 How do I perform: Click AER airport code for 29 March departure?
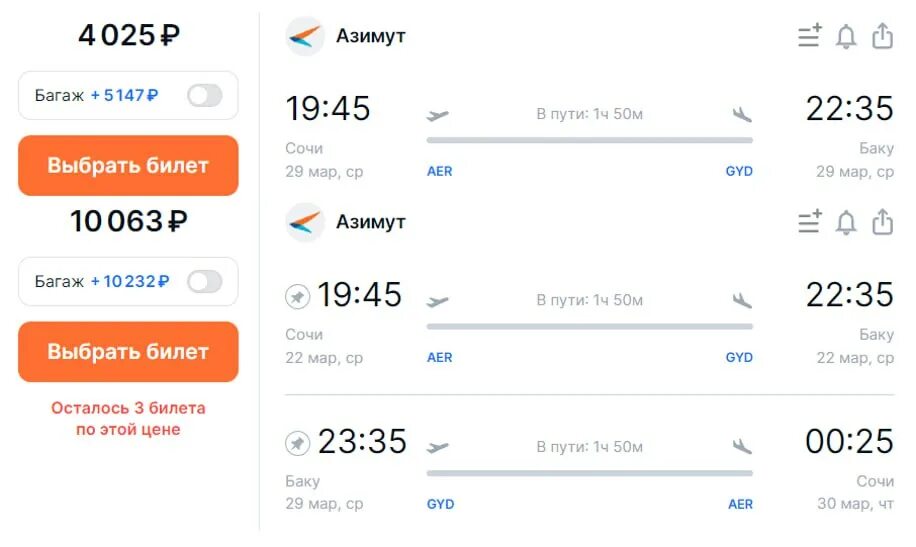439,171
